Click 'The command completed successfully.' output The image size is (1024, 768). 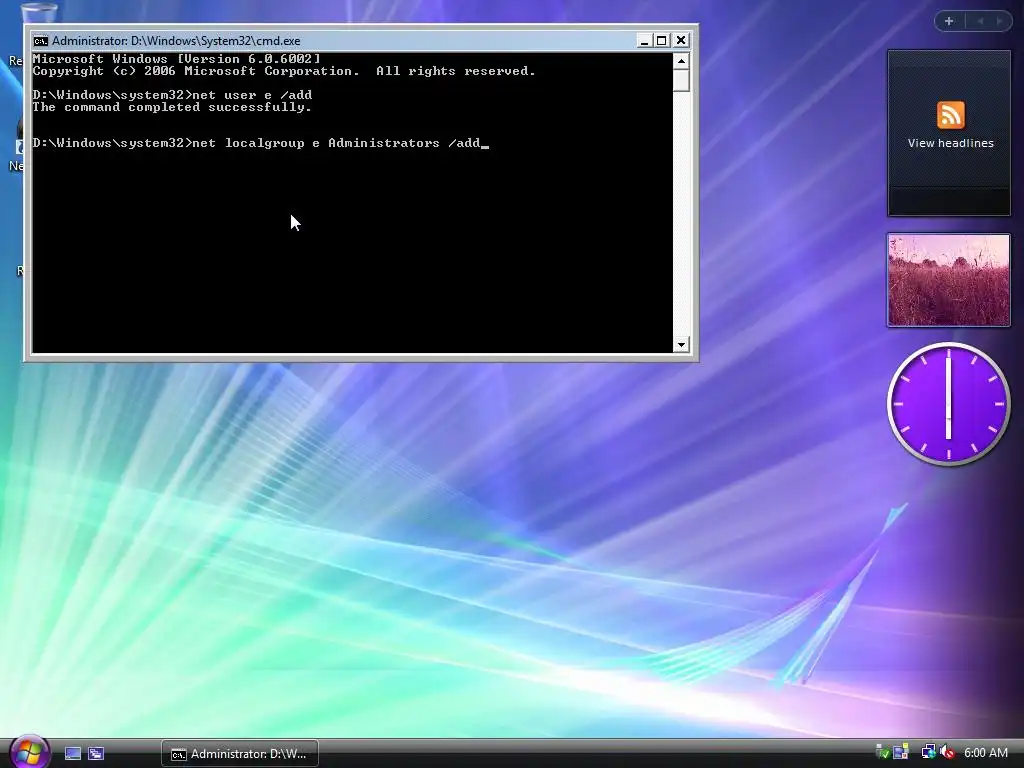tap(172, 107)
